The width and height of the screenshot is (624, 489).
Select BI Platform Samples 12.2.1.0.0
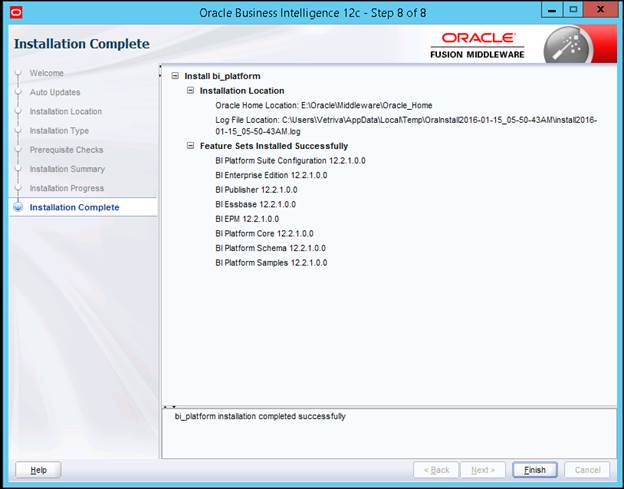[271, 263]
